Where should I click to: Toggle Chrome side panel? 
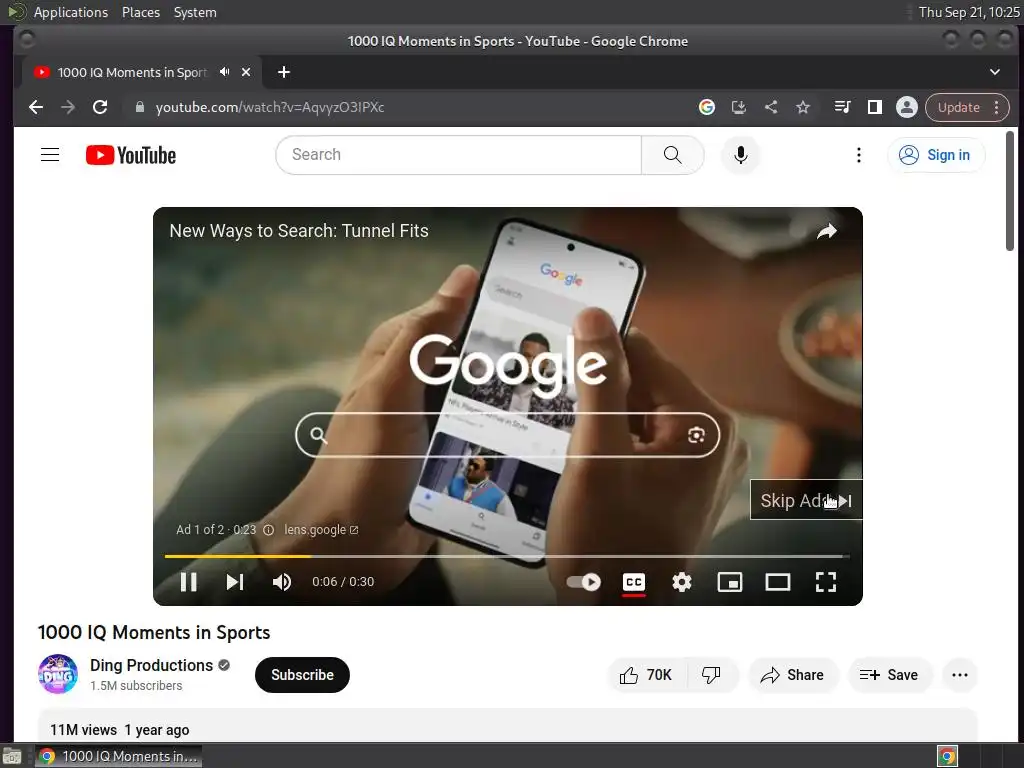click(875, 107)
